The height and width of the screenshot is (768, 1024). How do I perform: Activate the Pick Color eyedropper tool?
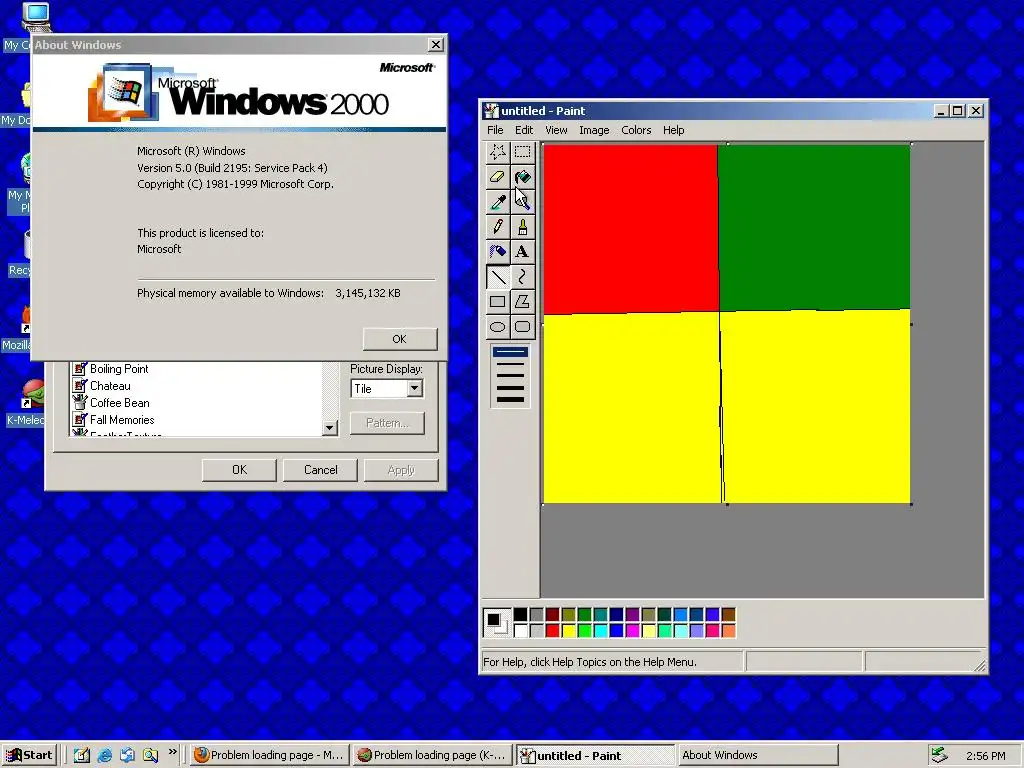pyautogui.click(x=498, y=202)
